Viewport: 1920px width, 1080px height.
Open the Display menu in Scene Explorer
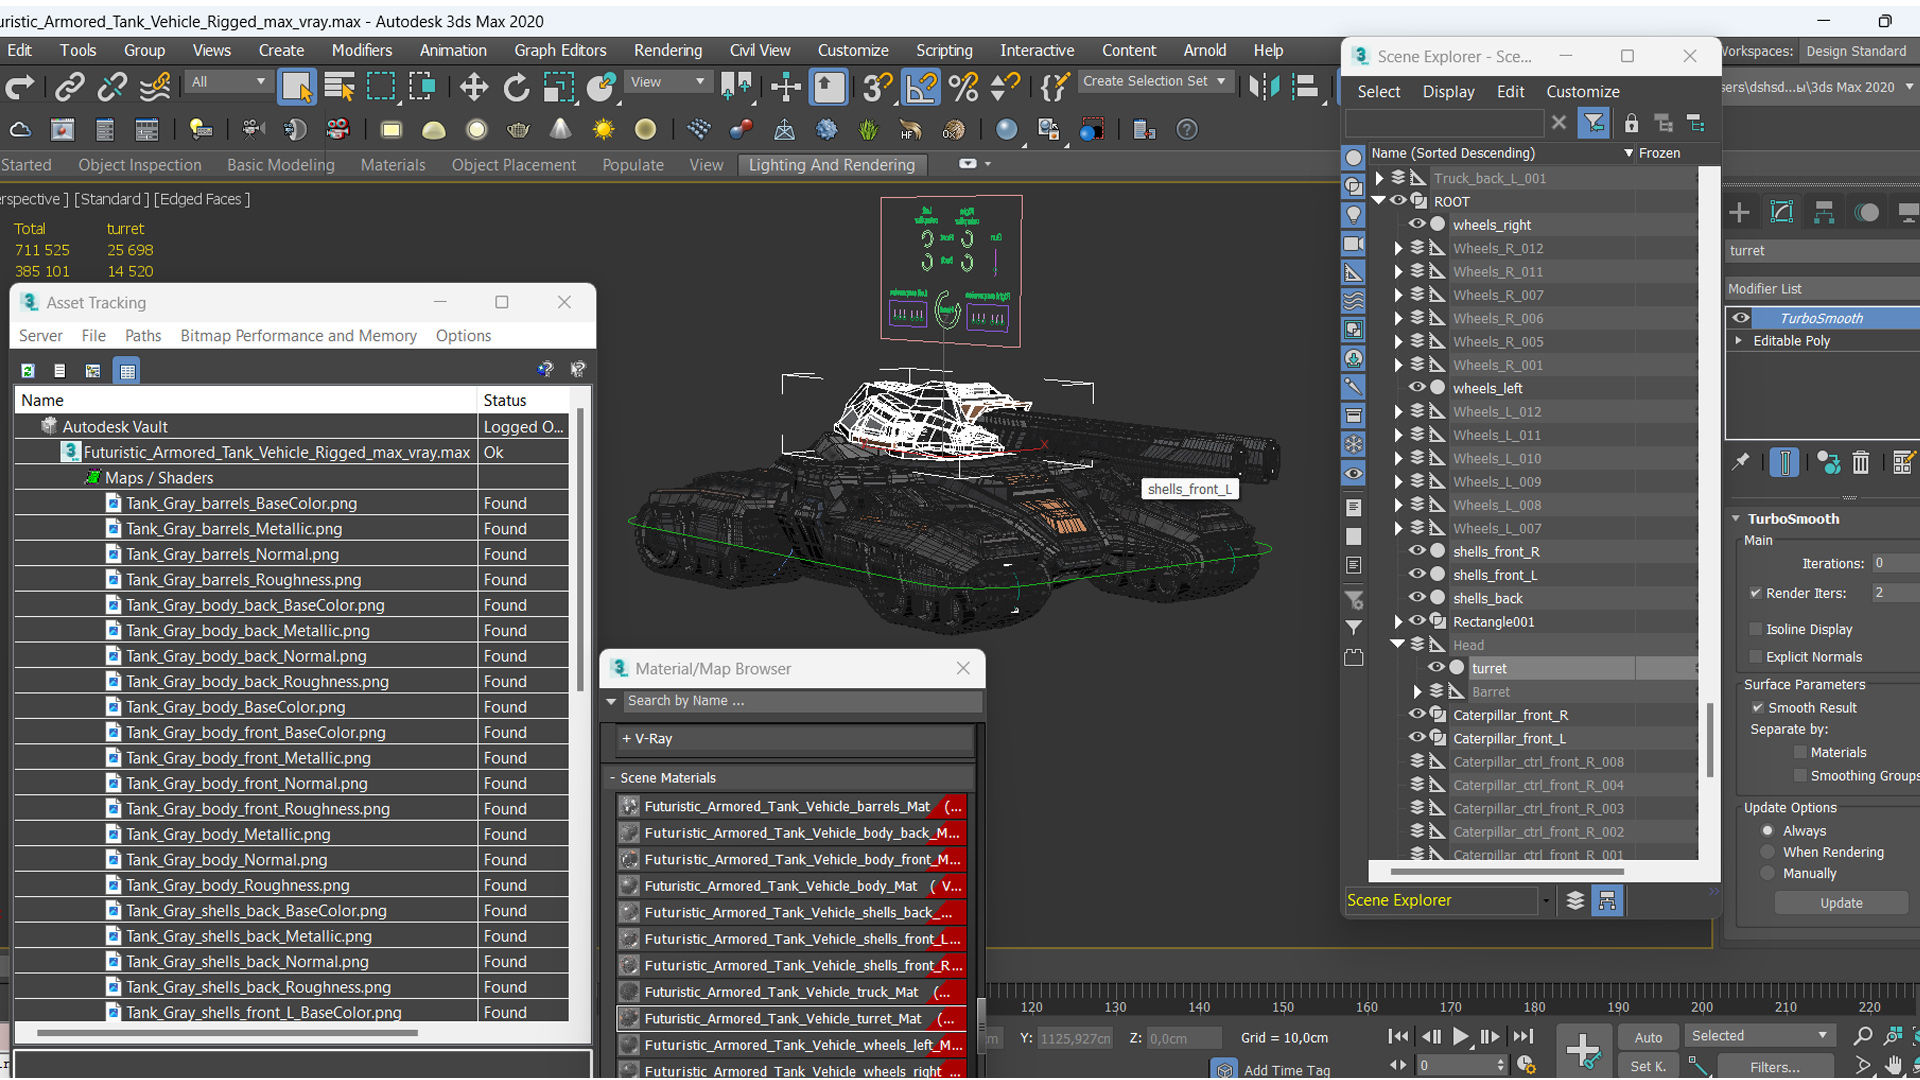coord(1448,91)
